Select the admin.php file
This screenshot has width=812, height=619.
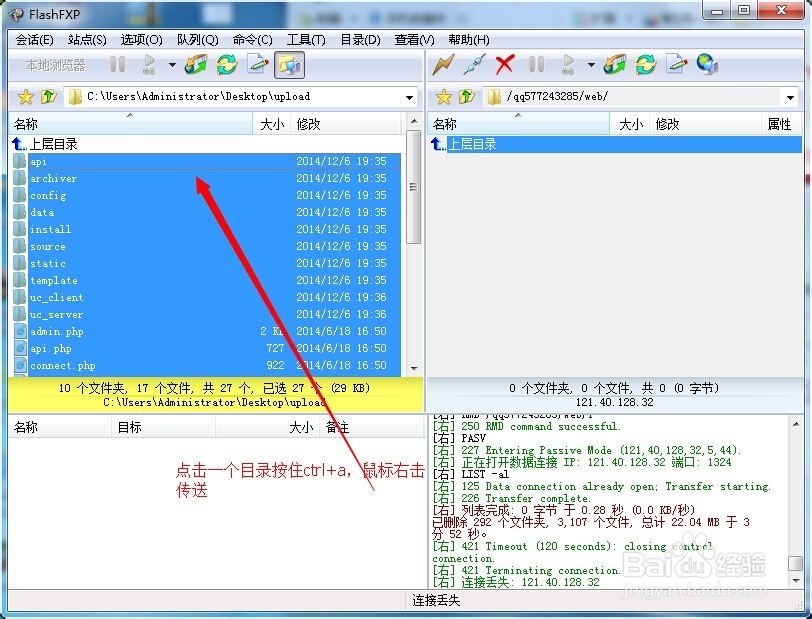coord(205,332)
